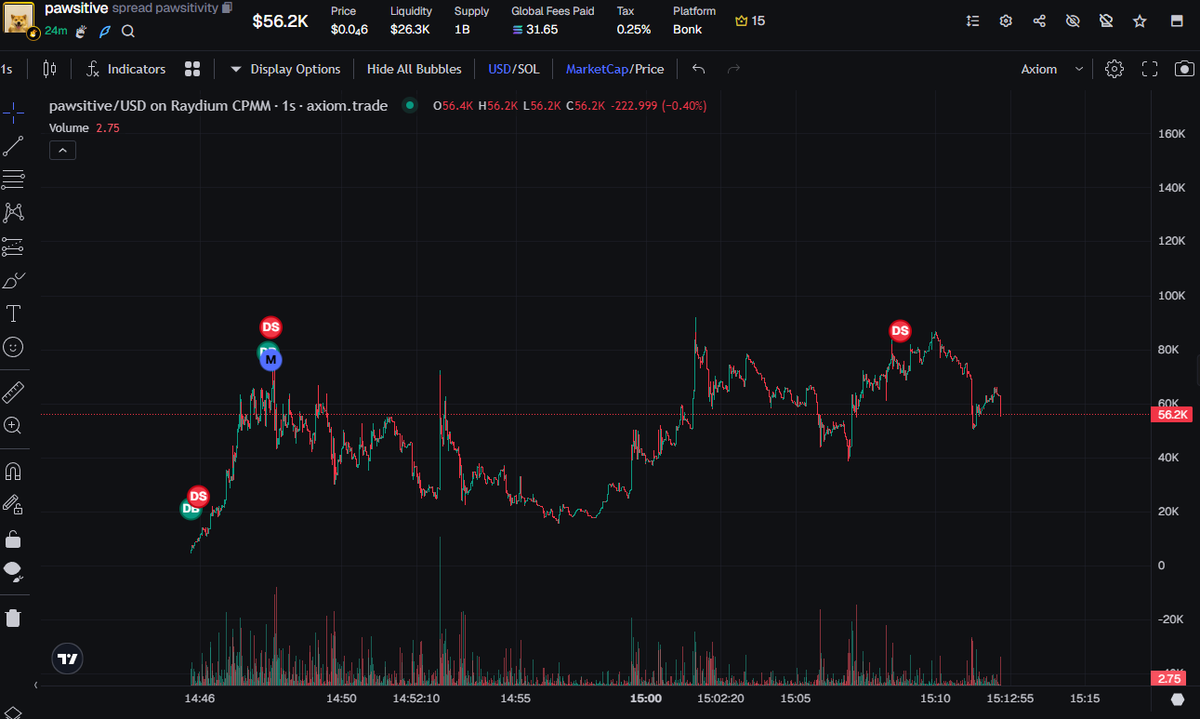Open the Axiom layout dropdown
The height and width of the screenshot is (719, 1200).
(1051, 69)
